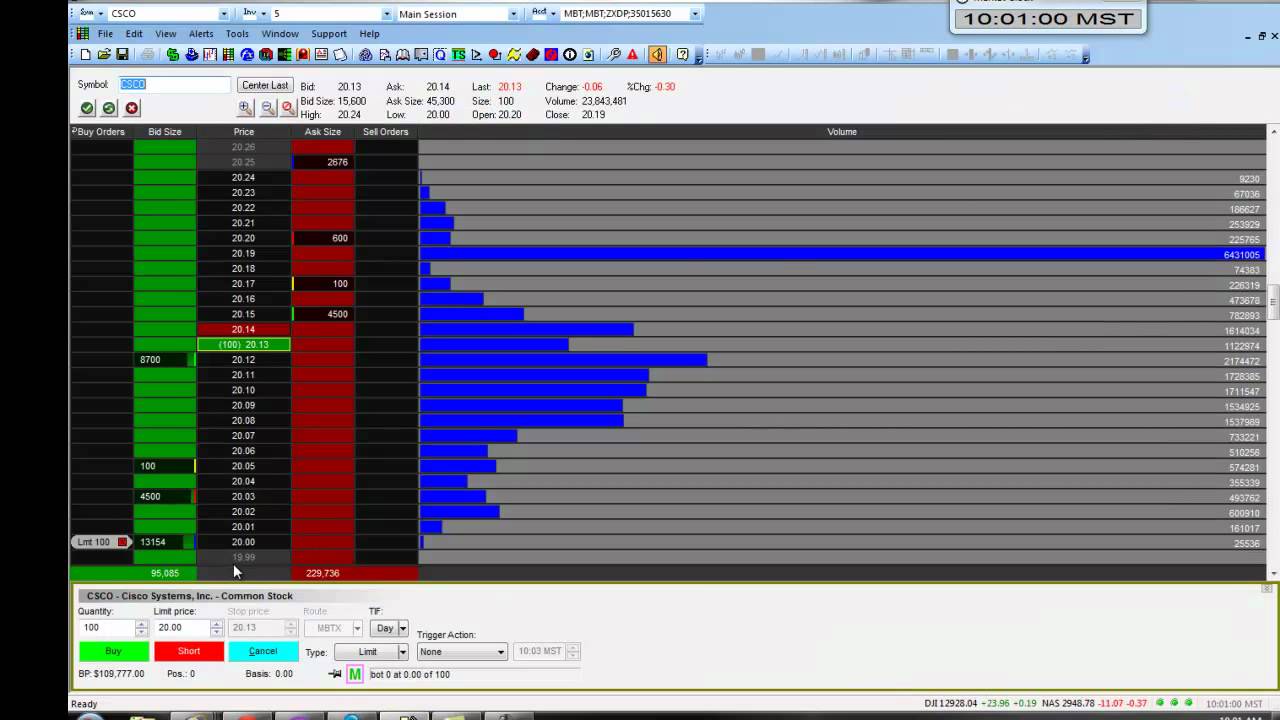Click the open book toolbar icon

pyautogui.click(x=402, y=55)
